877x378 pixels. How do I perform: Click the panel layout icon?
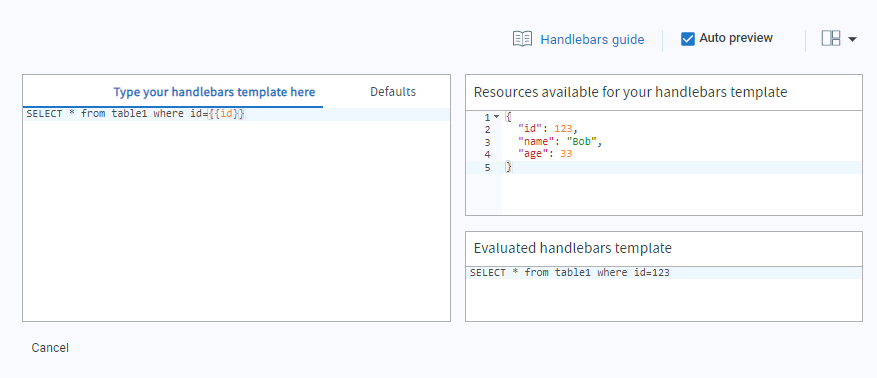[831, 39]
